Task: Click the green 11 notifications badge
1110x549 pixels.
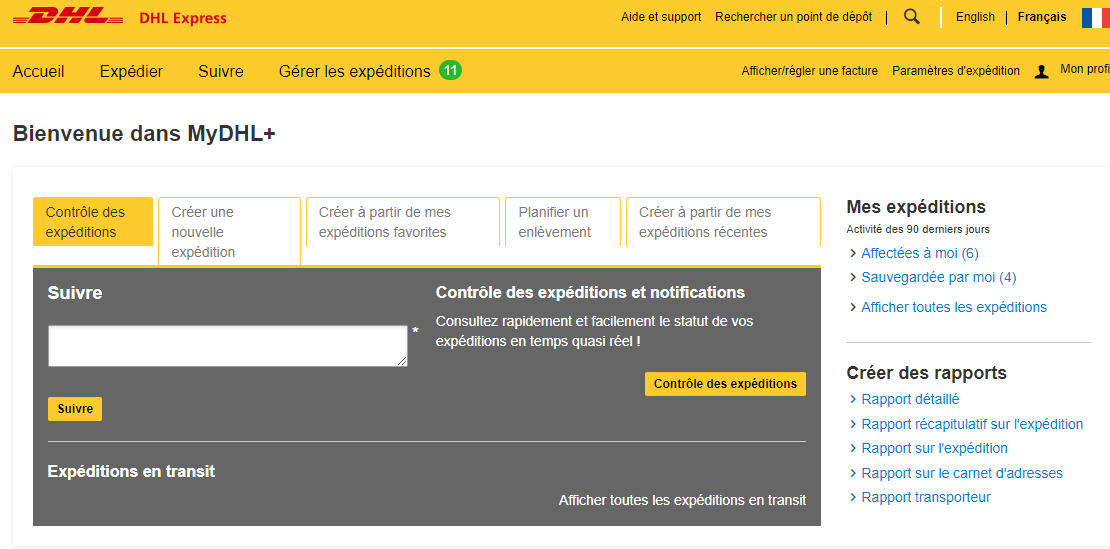Action: (450, 70)
